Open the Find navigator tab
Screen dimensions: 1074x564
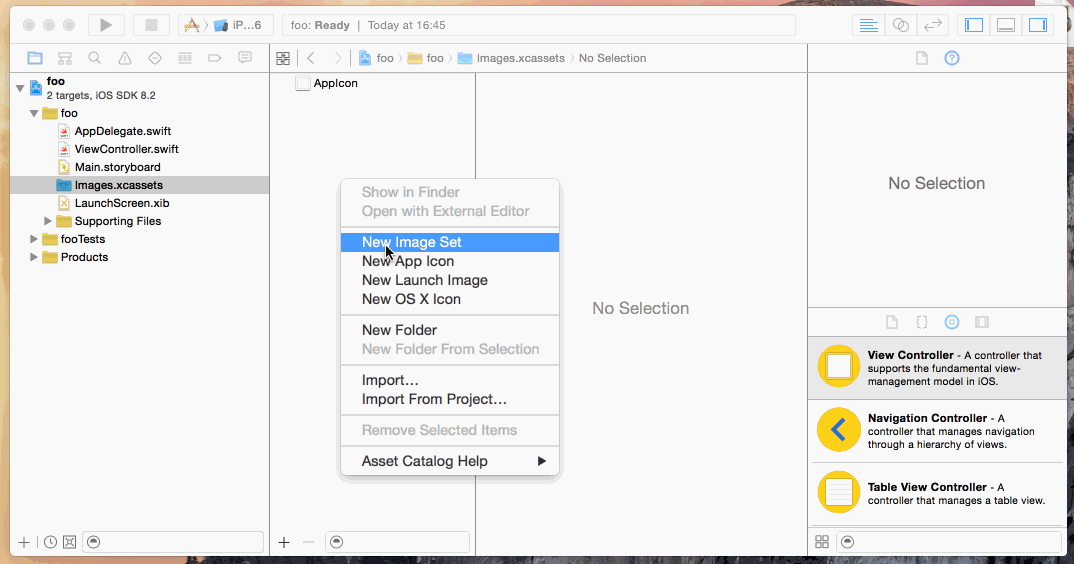click(95, 58)
